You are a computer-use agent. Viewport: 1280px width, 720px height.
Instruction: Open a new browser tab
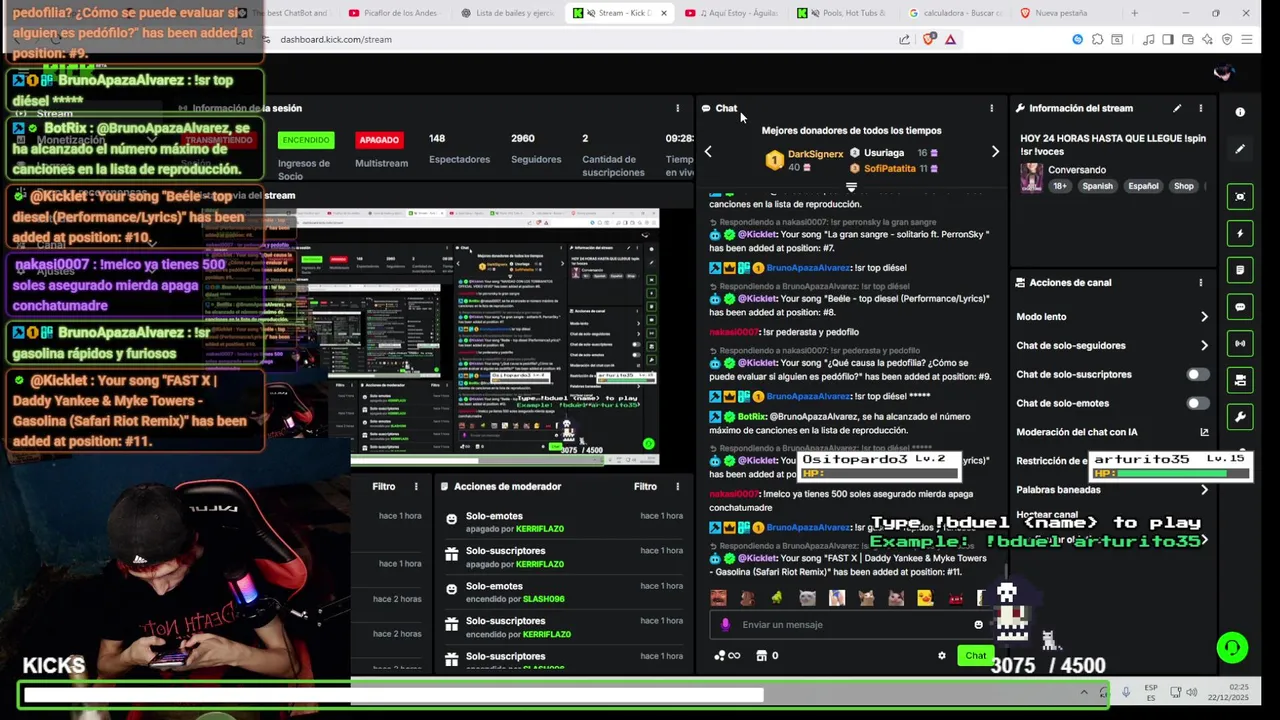click(x=1134, y=13)
